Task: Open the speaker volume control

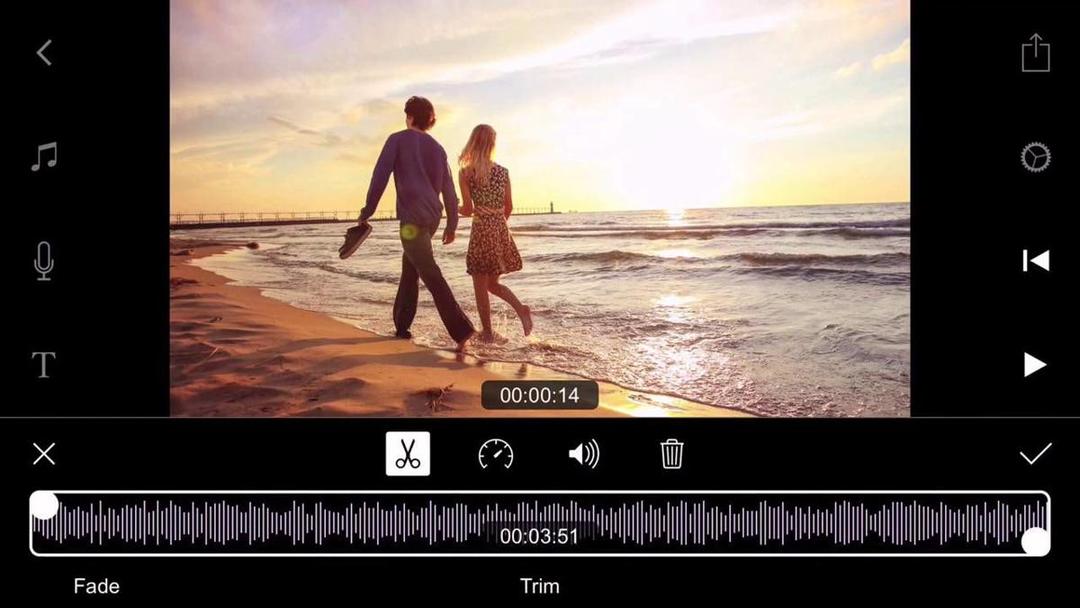Action: tap(583, 454)
